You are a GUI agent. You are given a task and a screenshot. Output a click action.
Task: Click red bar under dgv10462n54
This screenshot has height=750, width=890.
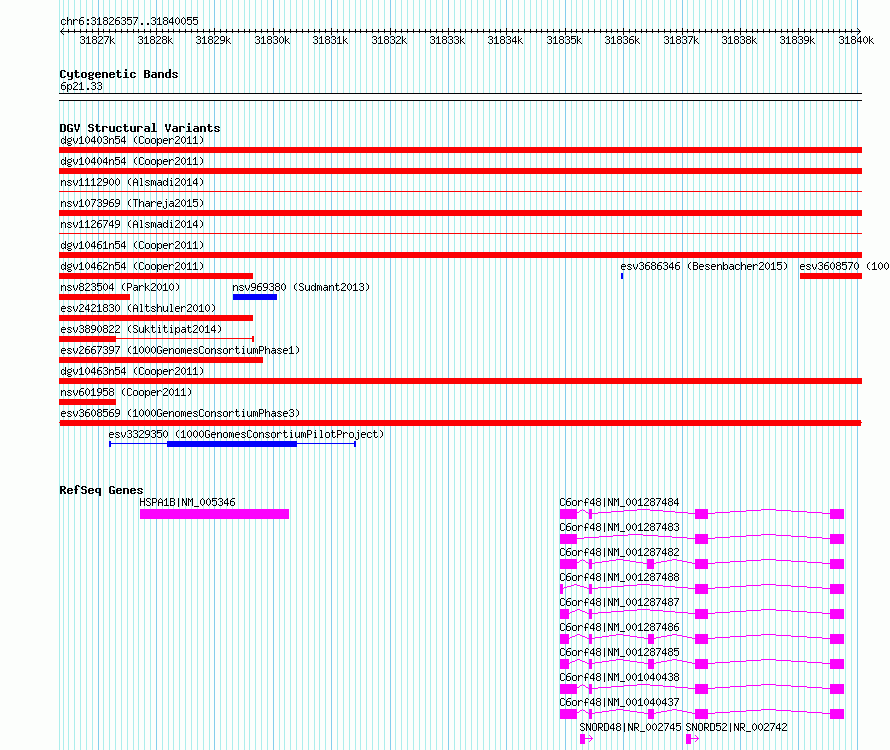[156, 276]
